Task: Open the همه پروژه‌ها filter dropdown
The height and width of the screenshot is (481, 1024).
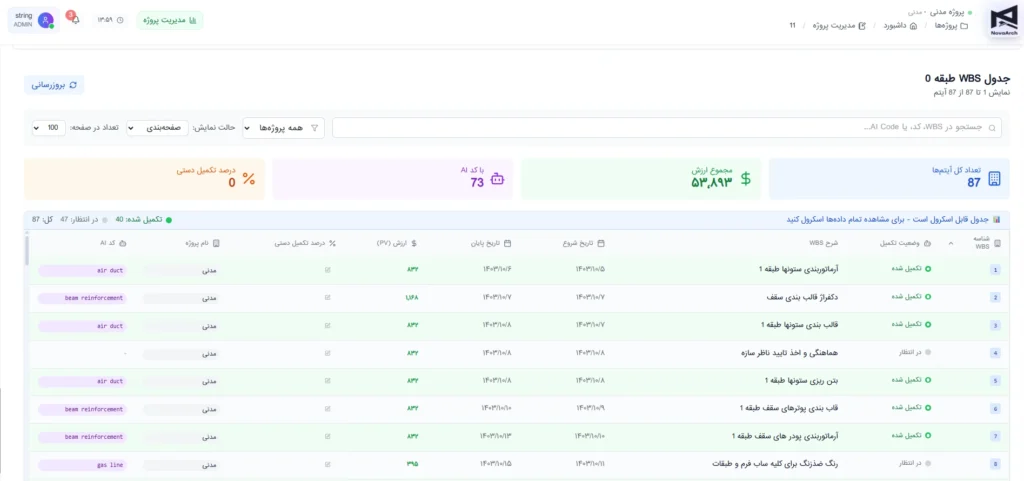Action: [x=284, y=128]
